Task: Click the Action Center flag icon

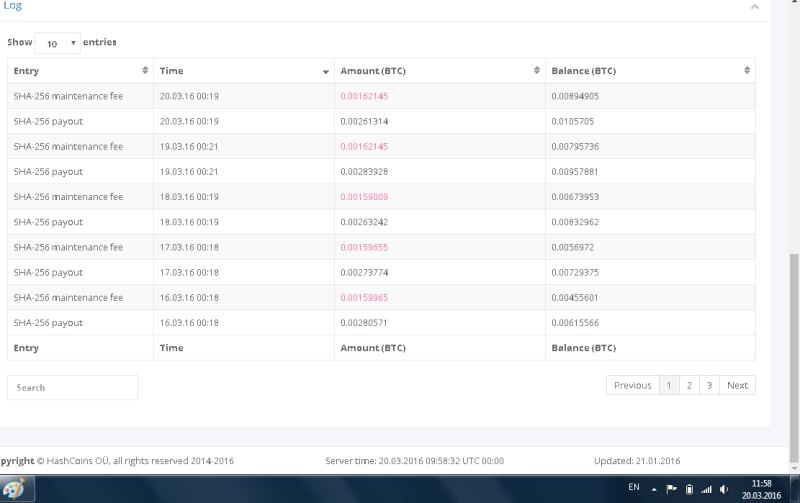Action: point(671,489)
